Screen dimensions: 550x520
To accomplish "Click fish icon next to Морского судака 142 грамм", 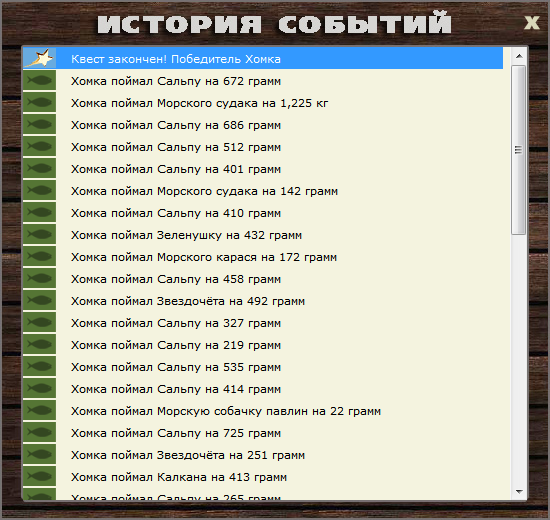I will pyautogui.click(x=39, y=190).
